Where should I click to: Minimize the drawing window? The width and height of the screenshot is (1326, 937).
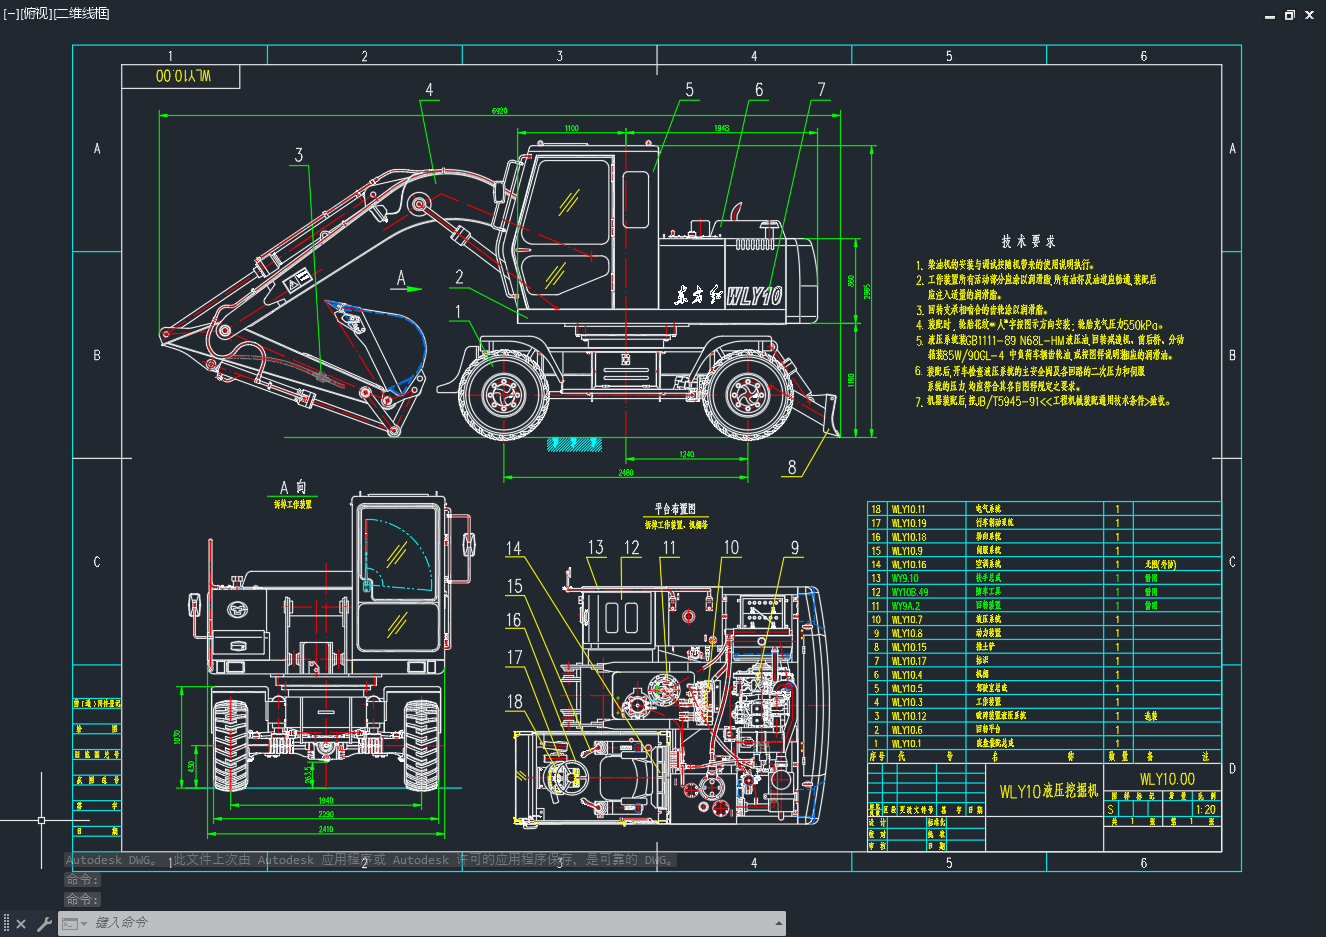(1270, 15)
